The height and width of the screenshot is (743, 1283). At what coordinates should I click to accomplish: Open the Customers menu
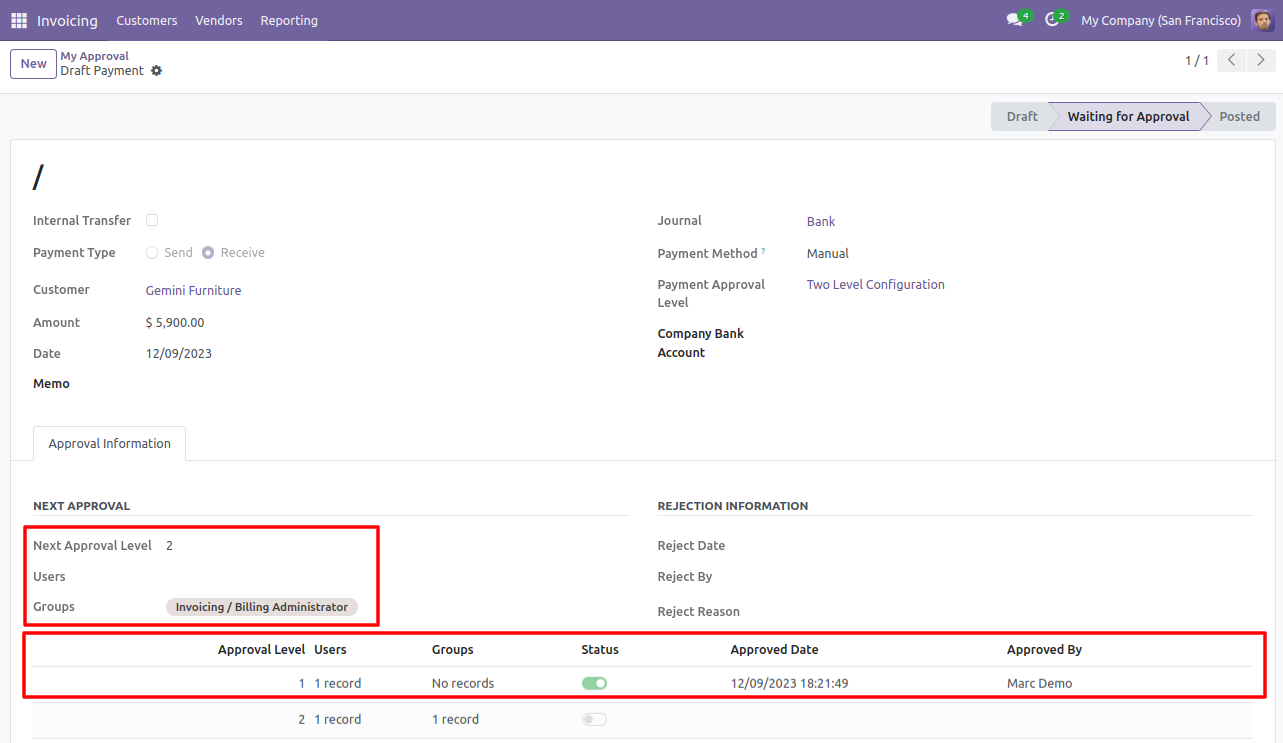coord(146,20)
